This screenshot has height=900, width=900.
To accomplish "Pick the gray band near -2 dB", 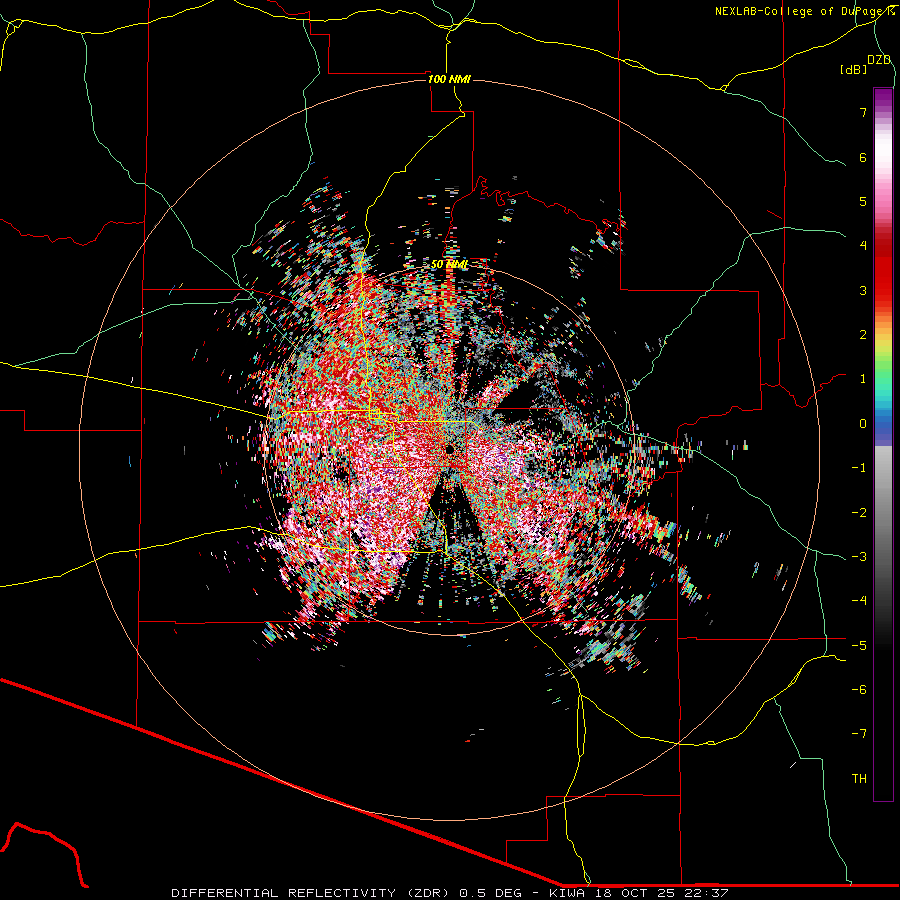I will [883, 513].
